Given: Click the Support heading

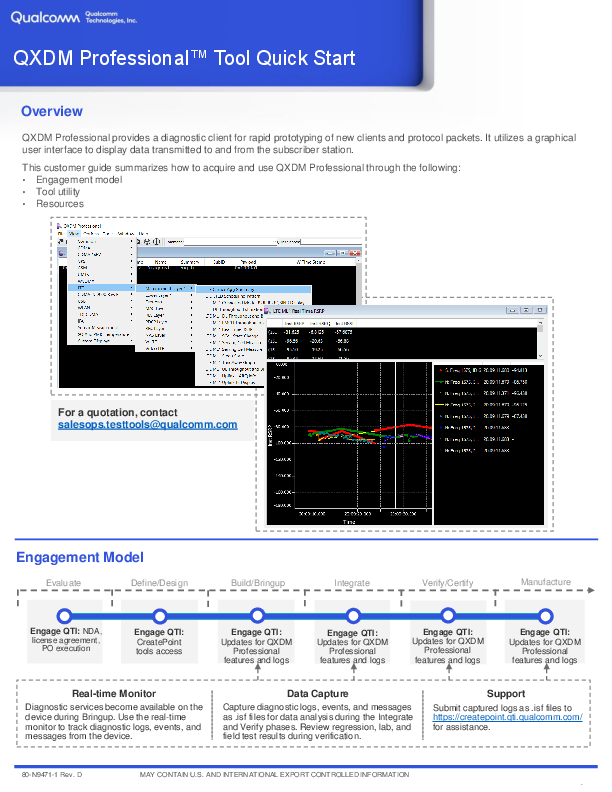Looking at the screenshot, I should point(506,694).
